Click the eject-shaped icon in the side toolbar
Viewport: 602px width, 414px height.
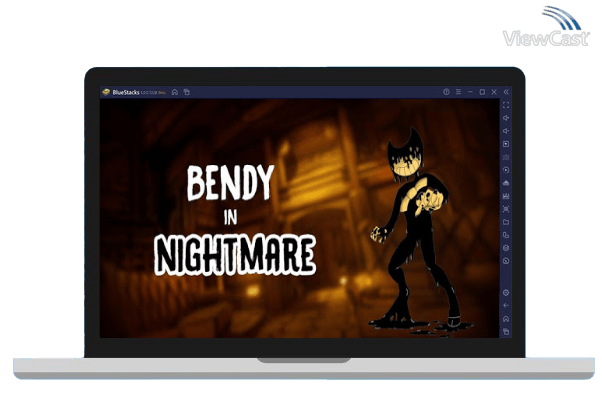point(506,183)
